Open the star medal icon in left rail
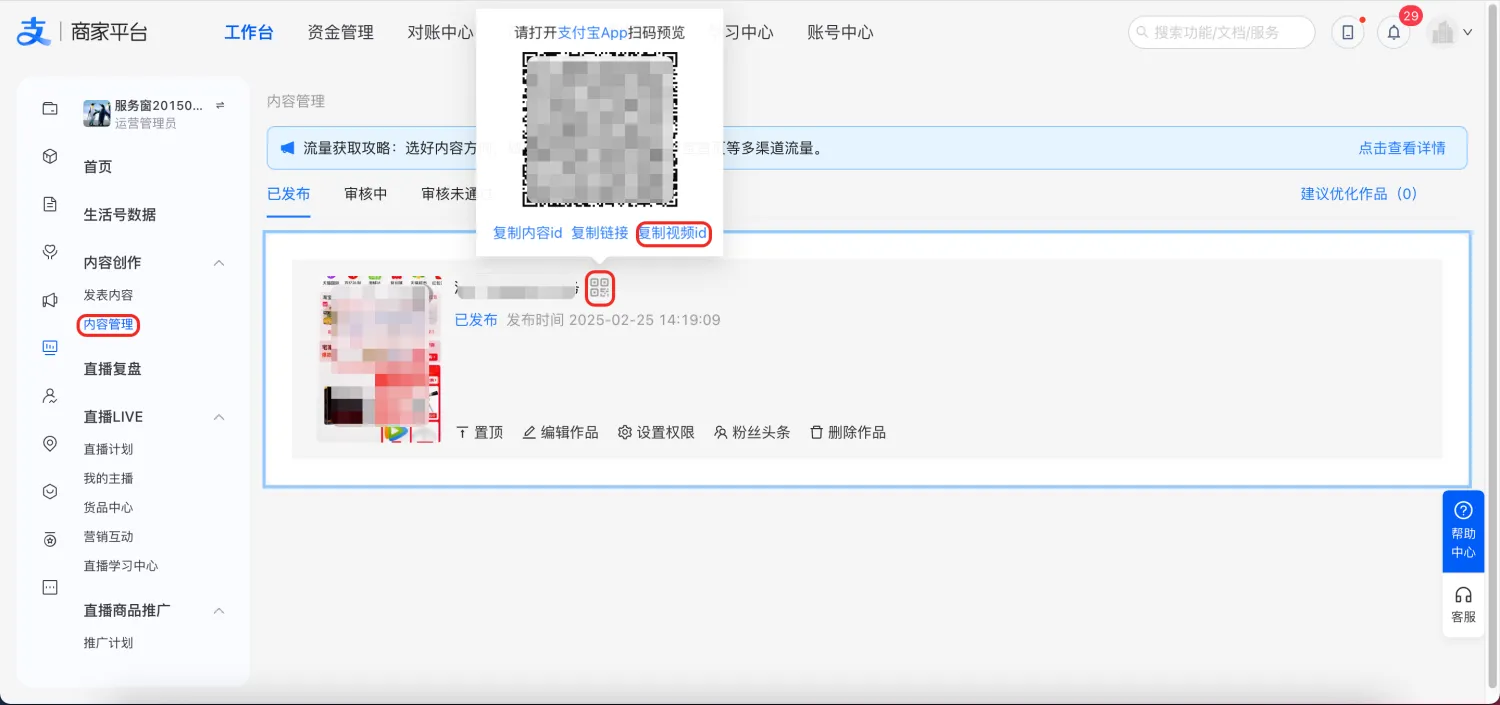 pos(50,539)
